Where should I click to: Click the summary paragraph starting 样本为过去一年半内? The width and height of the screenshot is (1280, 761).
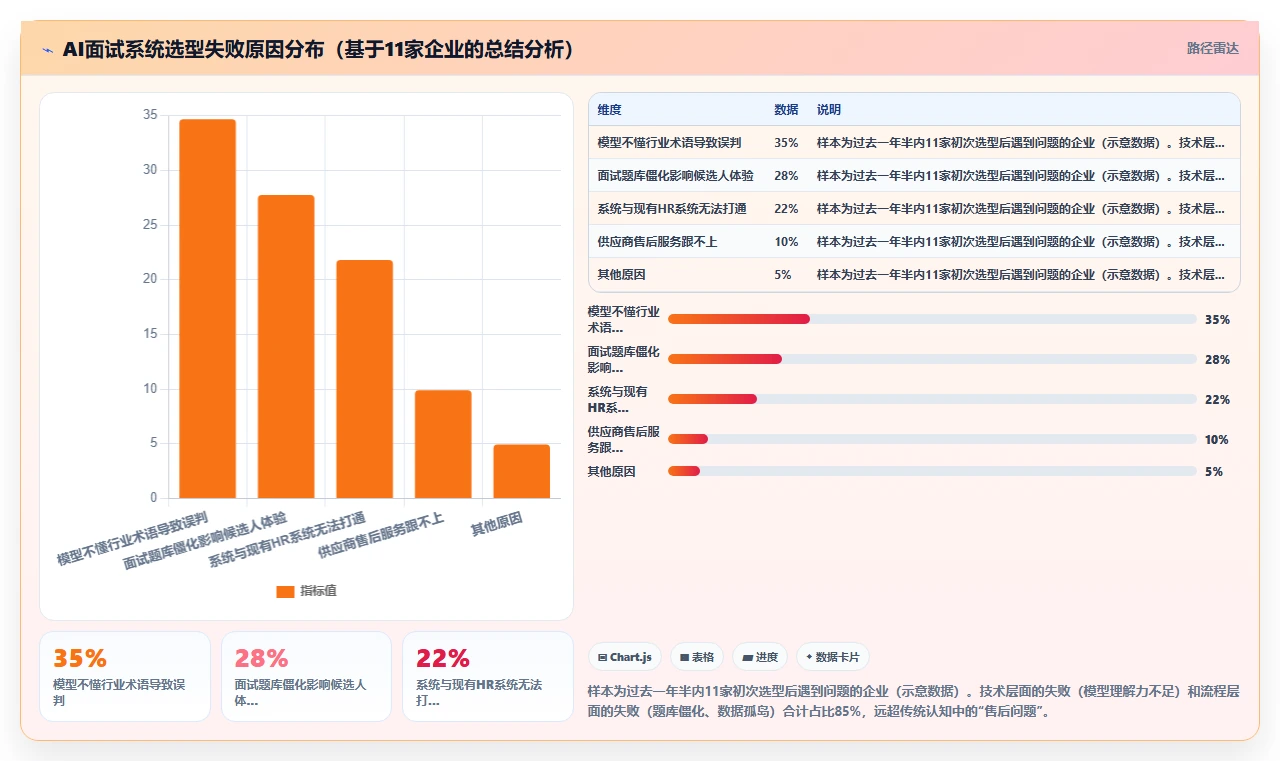coord(913,702)
